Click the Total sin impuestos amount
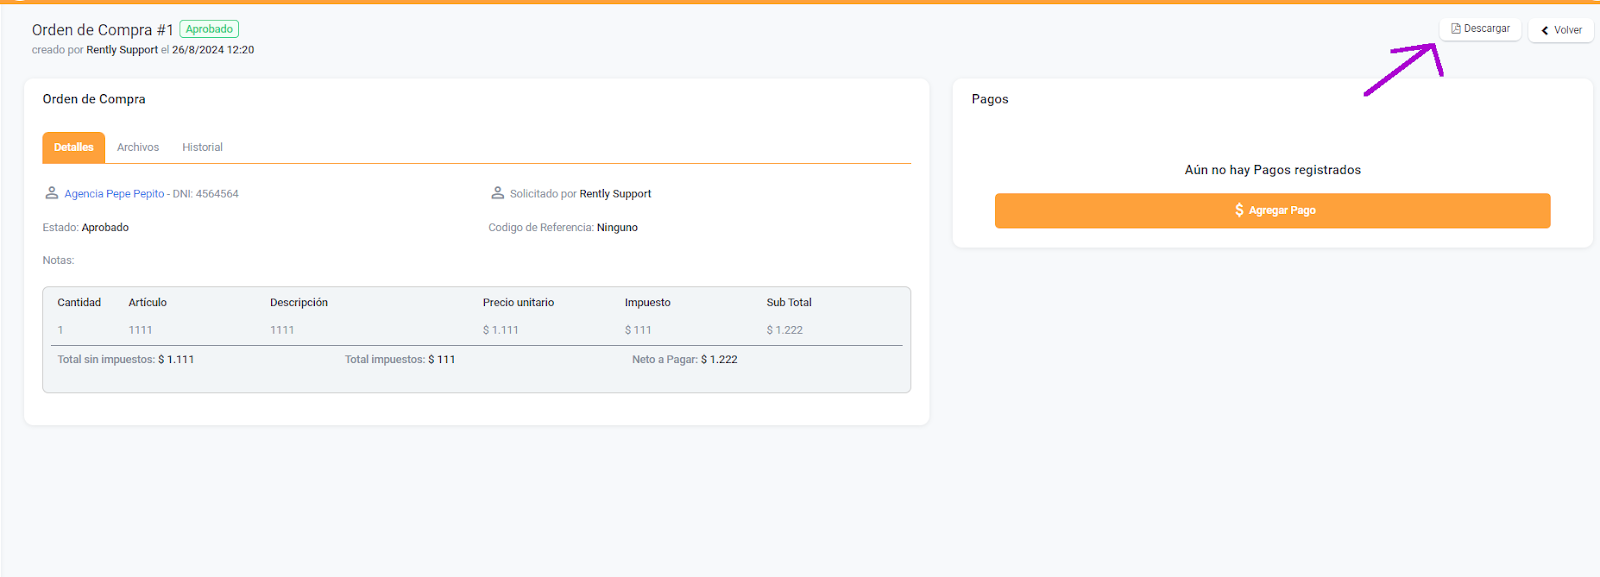The height and width of the screenshot is (577, 1600). tap(176, 359)
